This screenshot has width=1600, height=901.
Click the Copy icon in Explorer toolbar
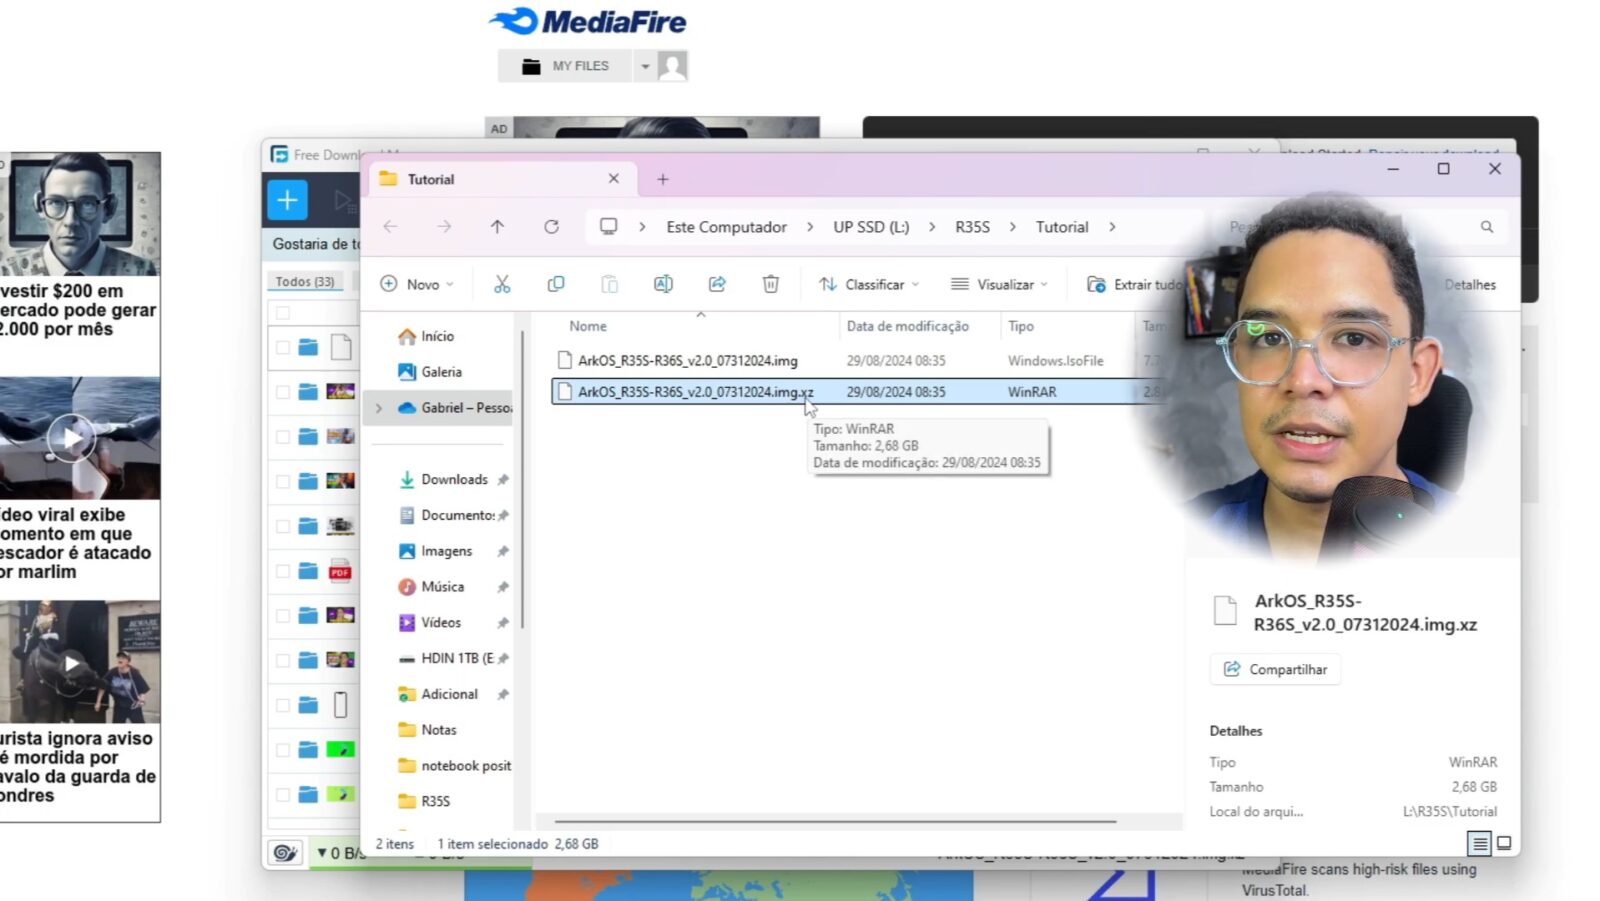coord(556,284)
